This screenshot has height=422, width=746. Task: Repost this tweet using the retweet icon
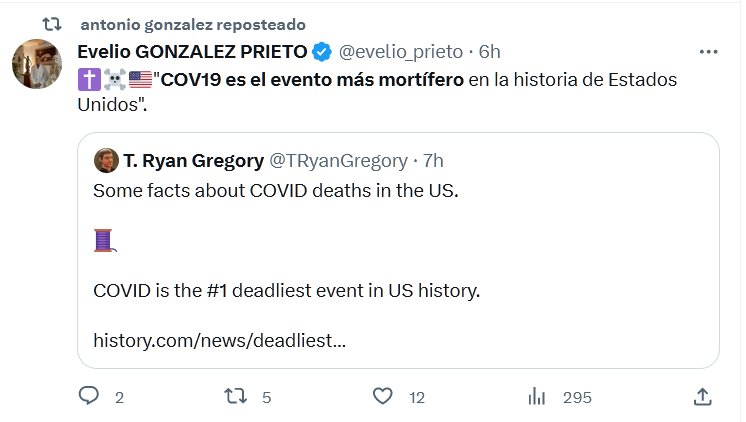(236, 397)
